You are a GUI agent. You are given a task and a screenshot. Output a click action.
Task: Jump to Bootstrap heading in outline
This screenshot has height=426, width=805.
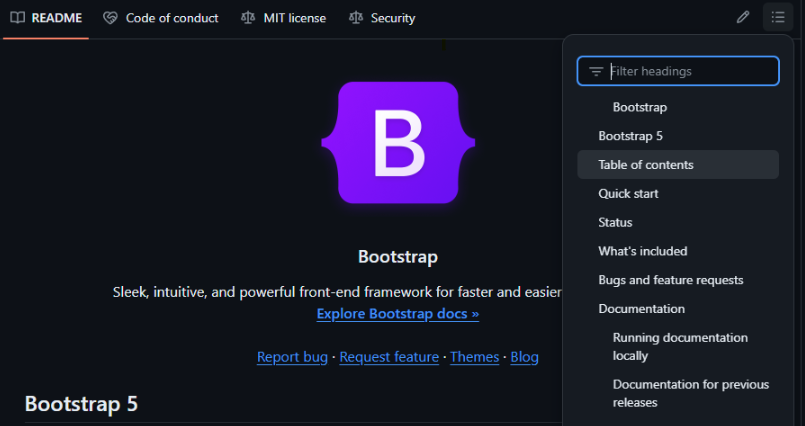pos(678,107)
